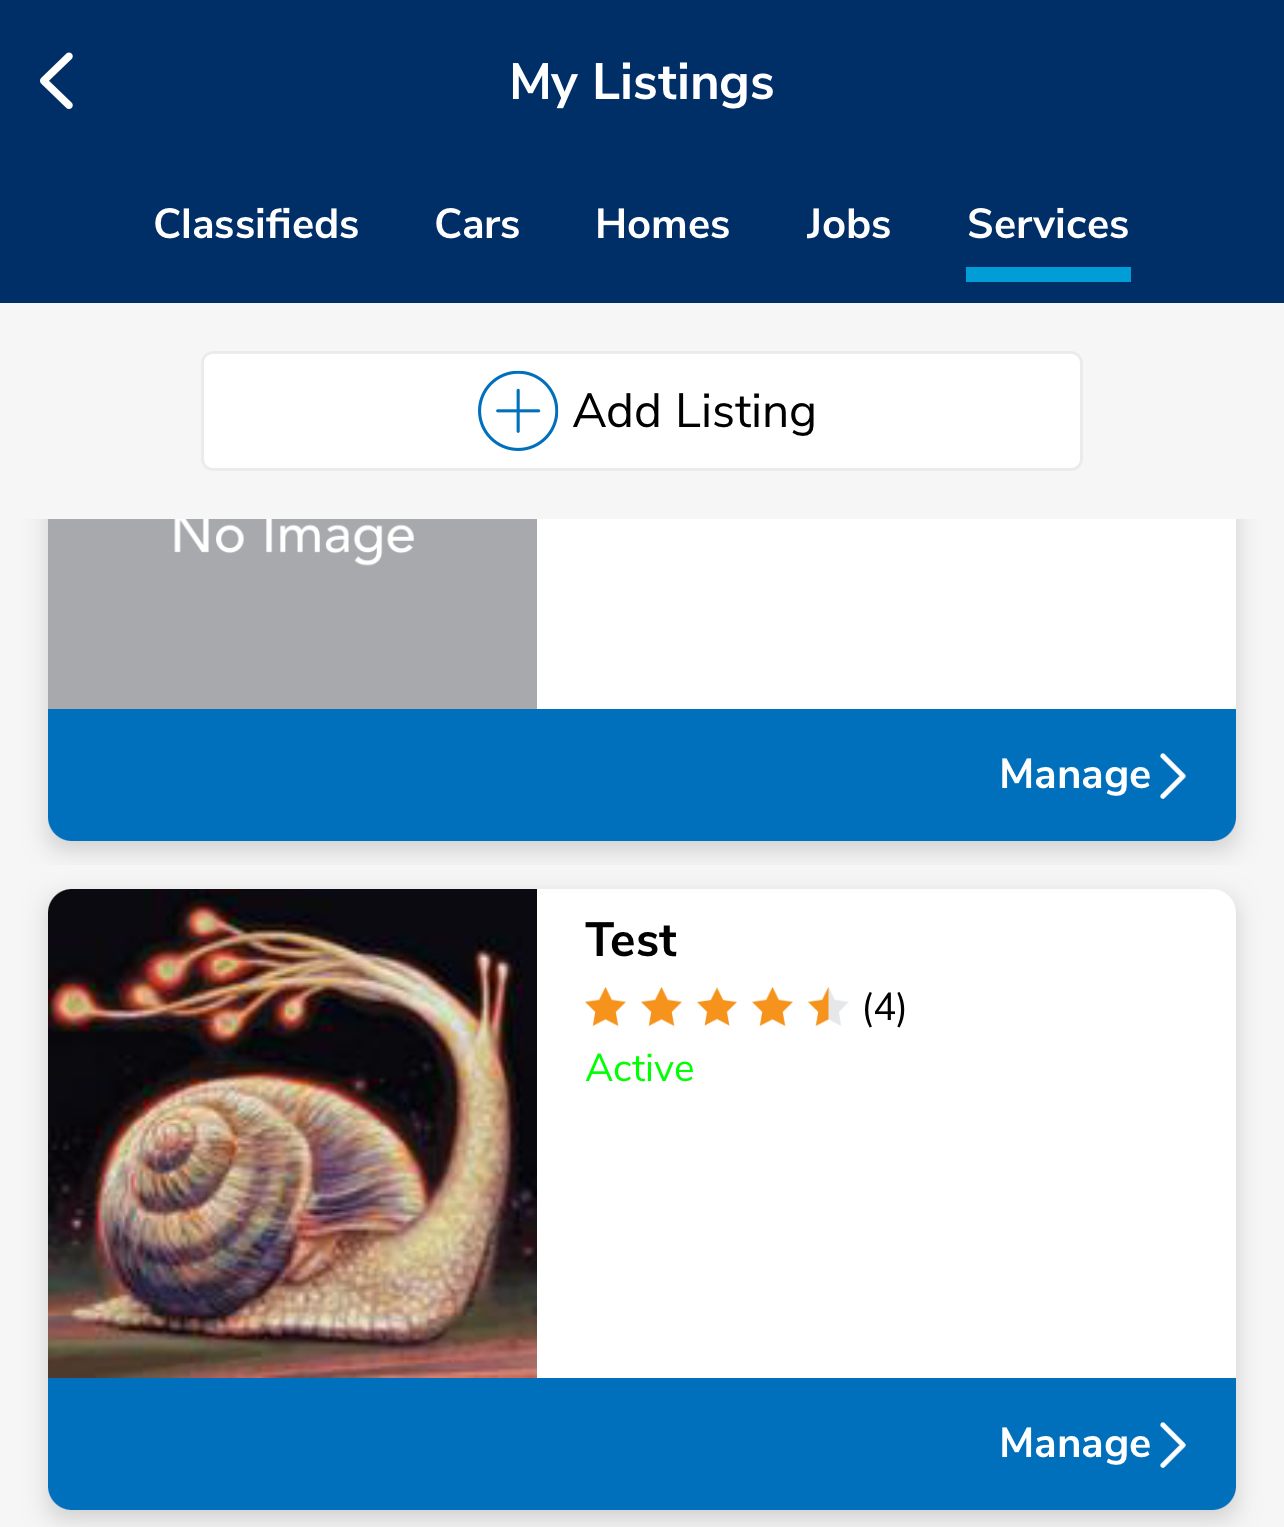The height and width of the screenshot is (1527, 1284).
Task: Select the plus icon to add a listing
Action: 516,410
